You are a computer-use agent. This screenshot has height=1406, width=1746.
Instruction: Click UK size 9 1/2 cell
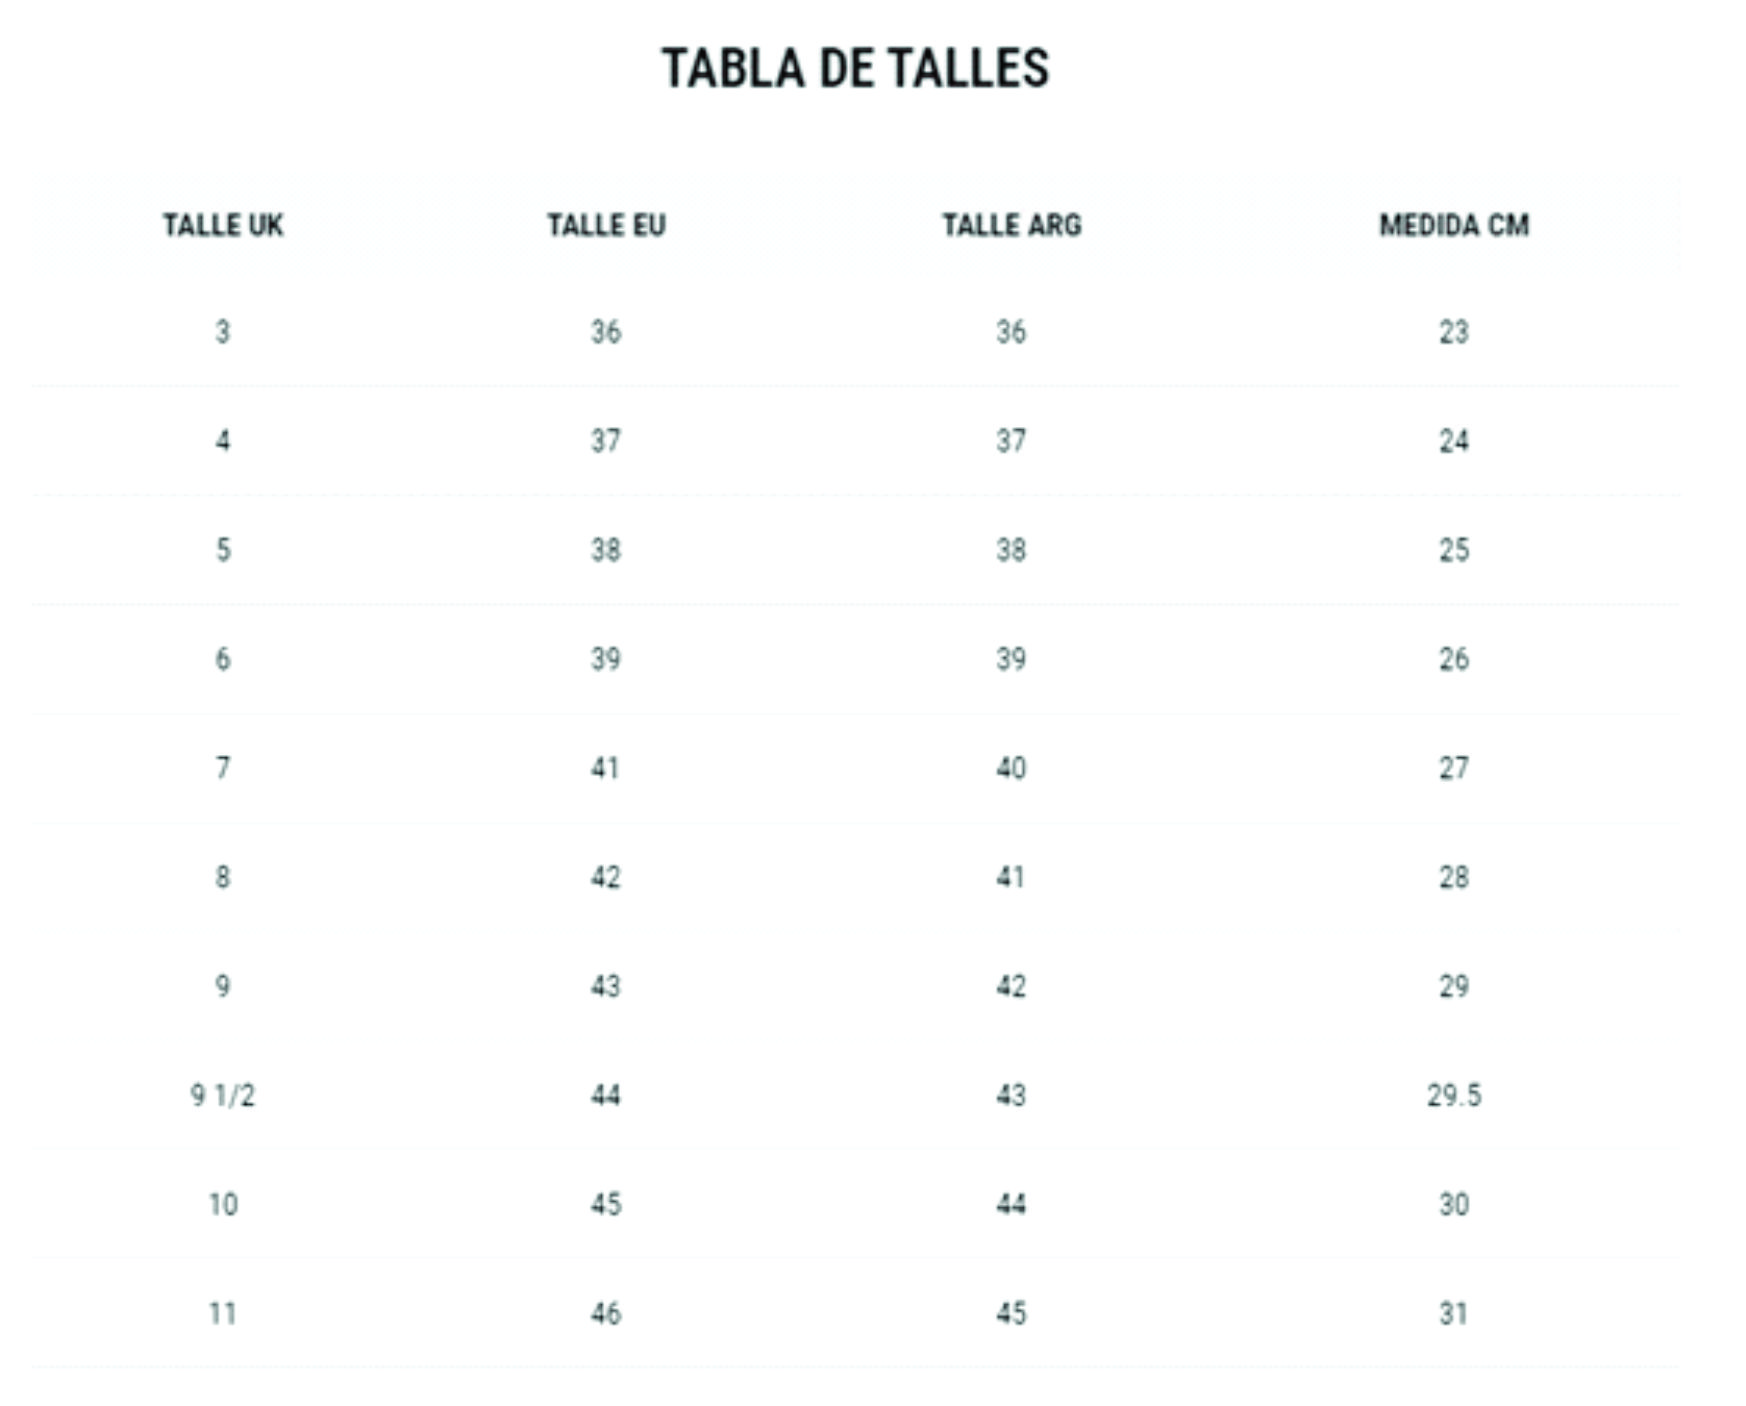223,1096
